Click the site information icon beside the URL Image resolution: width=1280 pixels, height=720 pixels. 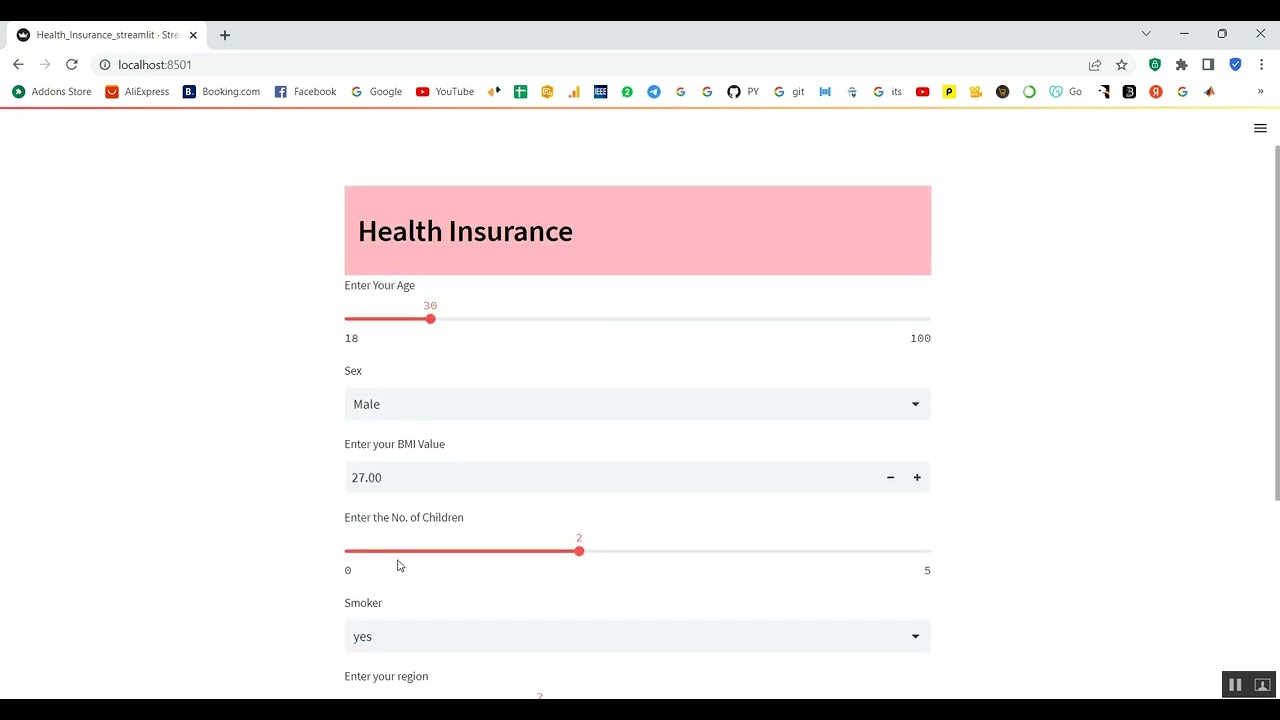104,64
